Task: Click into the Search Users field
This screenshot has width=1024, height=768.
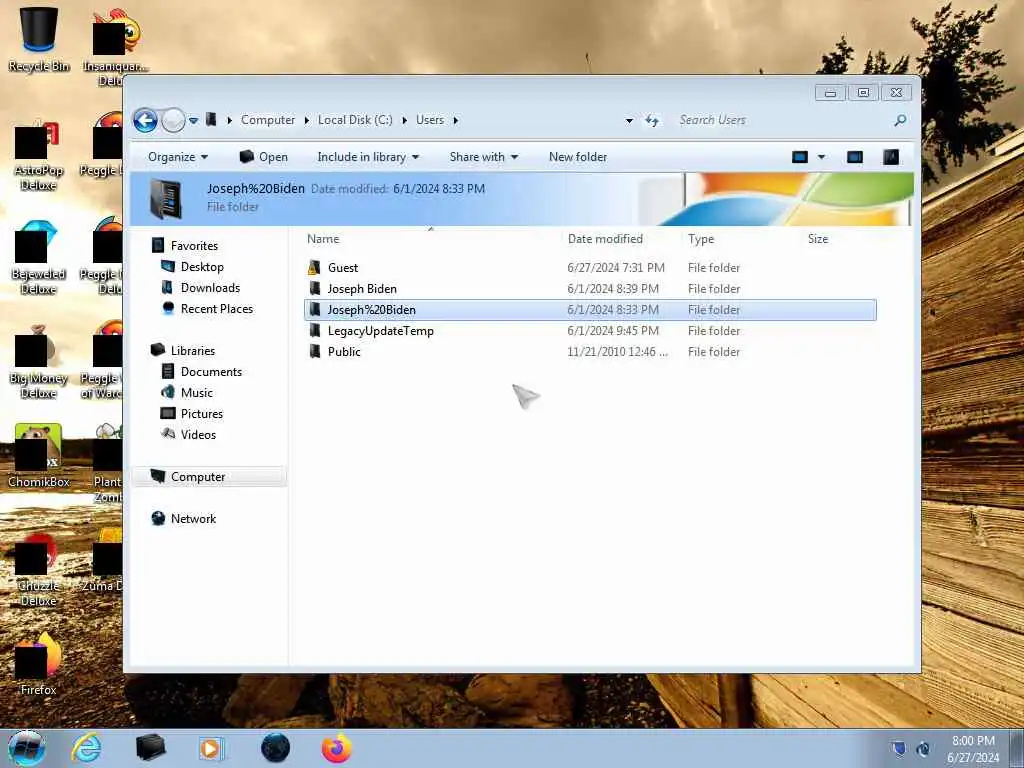Action: pos(780,120)
